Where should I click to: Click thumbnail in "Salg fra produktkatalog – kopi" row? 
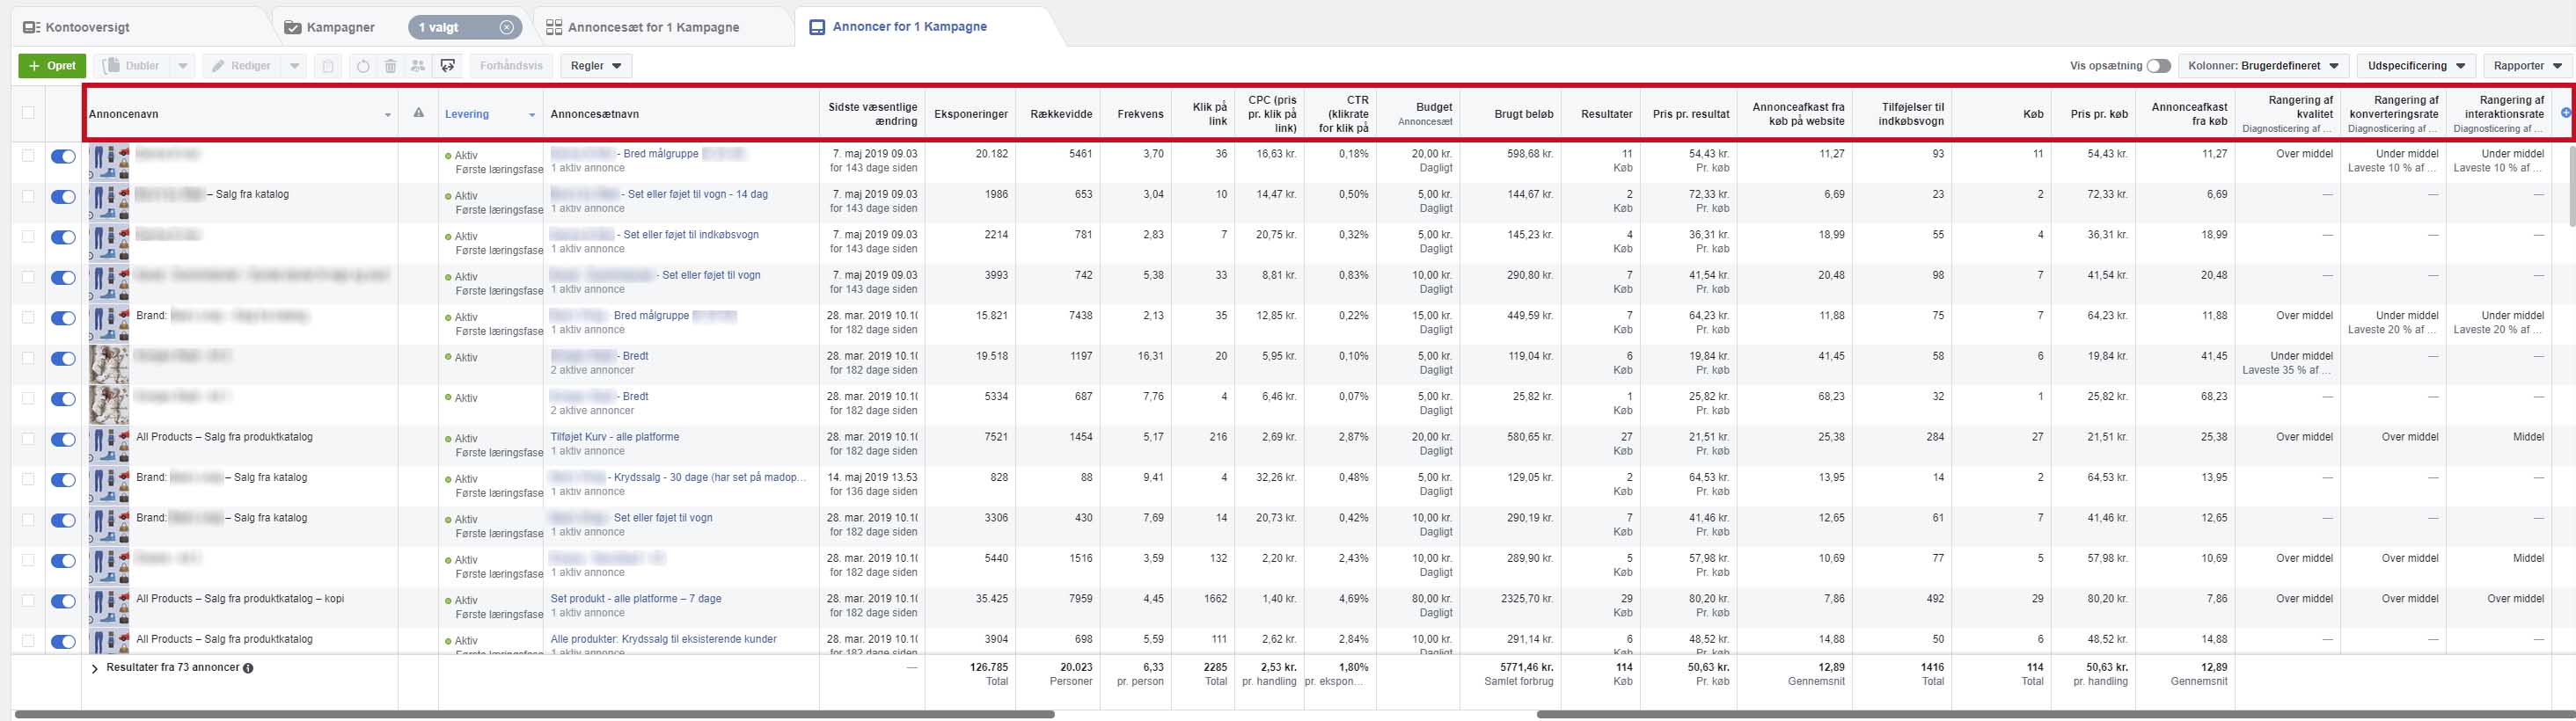(x=109, y=608)
